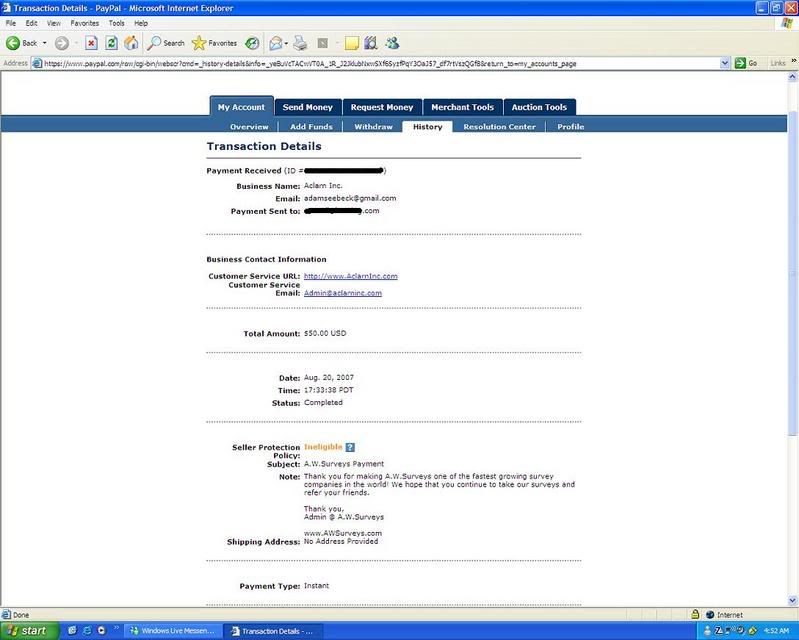Open the Help menu

point(141,23)
